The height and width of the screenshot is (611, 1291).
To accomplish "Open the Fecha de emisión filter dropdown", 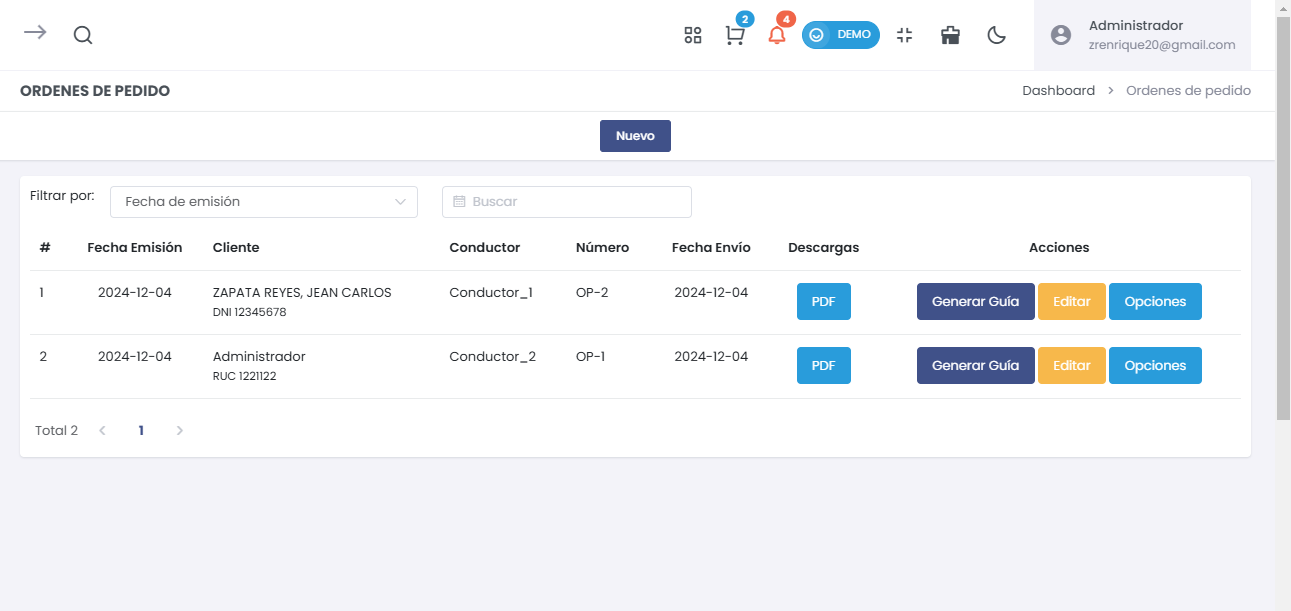I will [263, 201].
